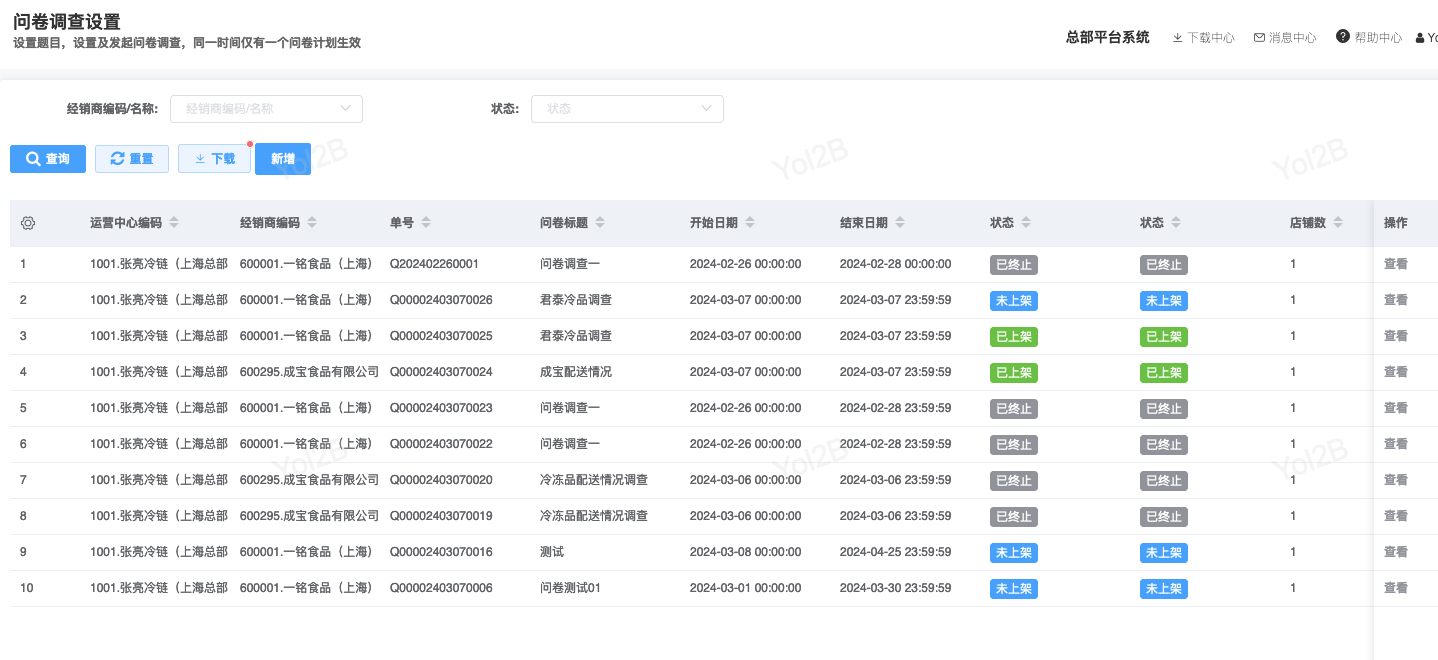Sort by 店铺数 sort icon
Screen dimensions: 1438x660
(x=1338, y=223)
